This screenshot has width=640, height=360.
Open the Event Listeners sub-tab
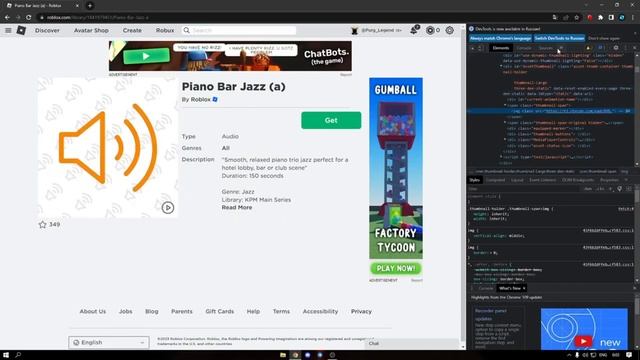click(x=542, y=180)
